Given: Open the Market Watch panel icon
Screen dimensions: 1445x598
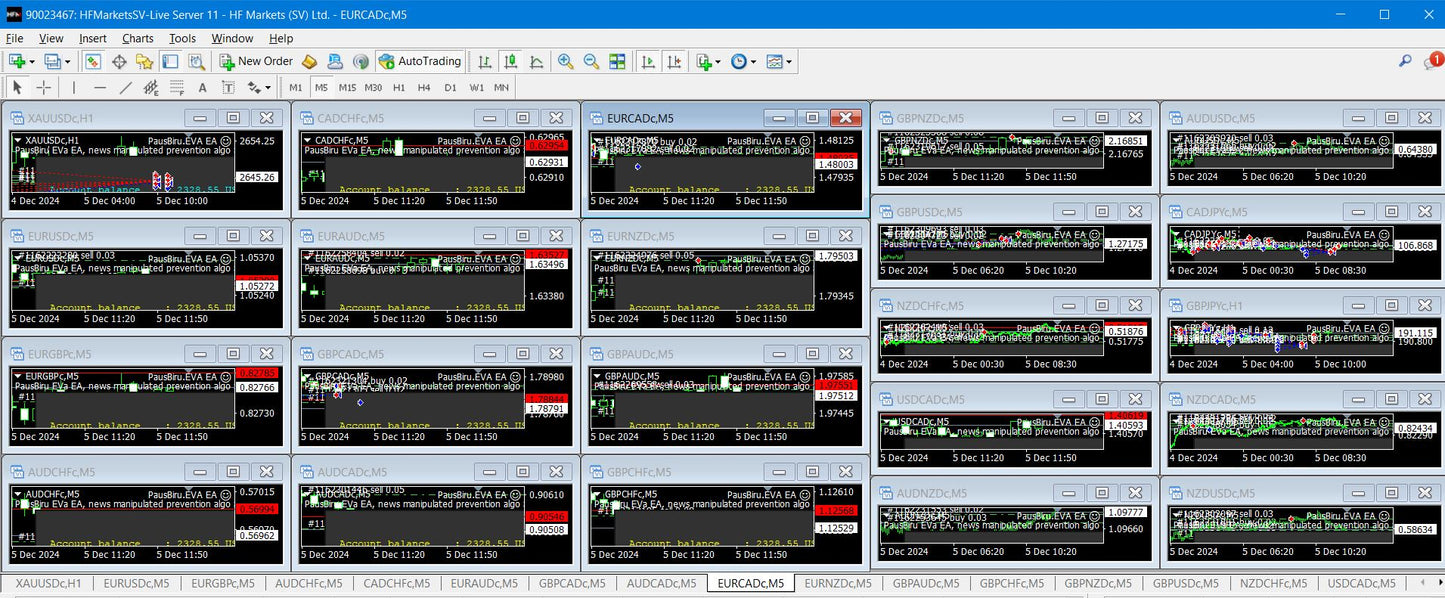Looking at the screenshot, I should click(93, 61).
